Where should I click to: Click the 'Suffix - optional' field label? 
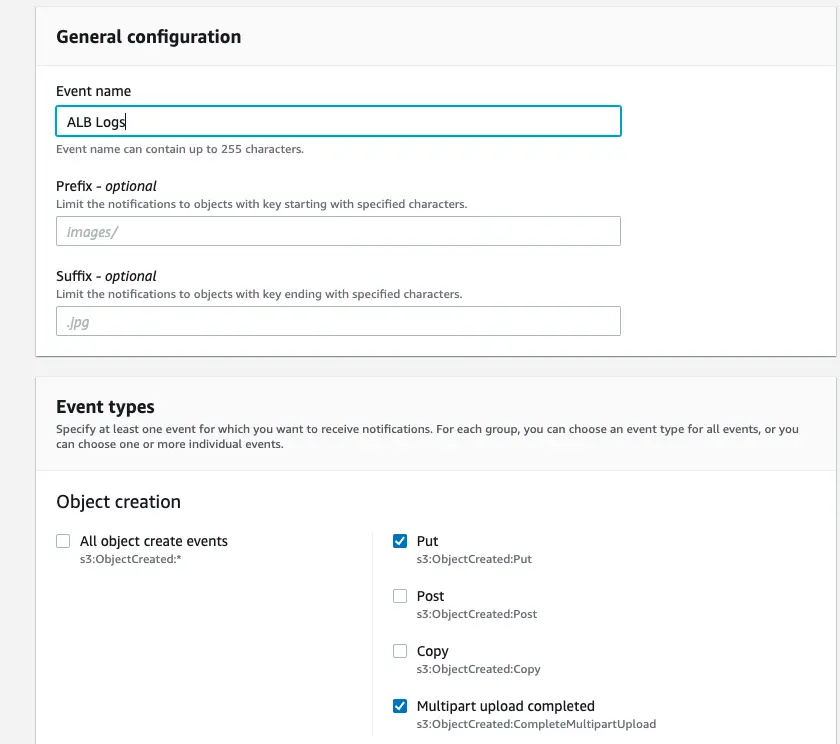click(x=106, y=276)
